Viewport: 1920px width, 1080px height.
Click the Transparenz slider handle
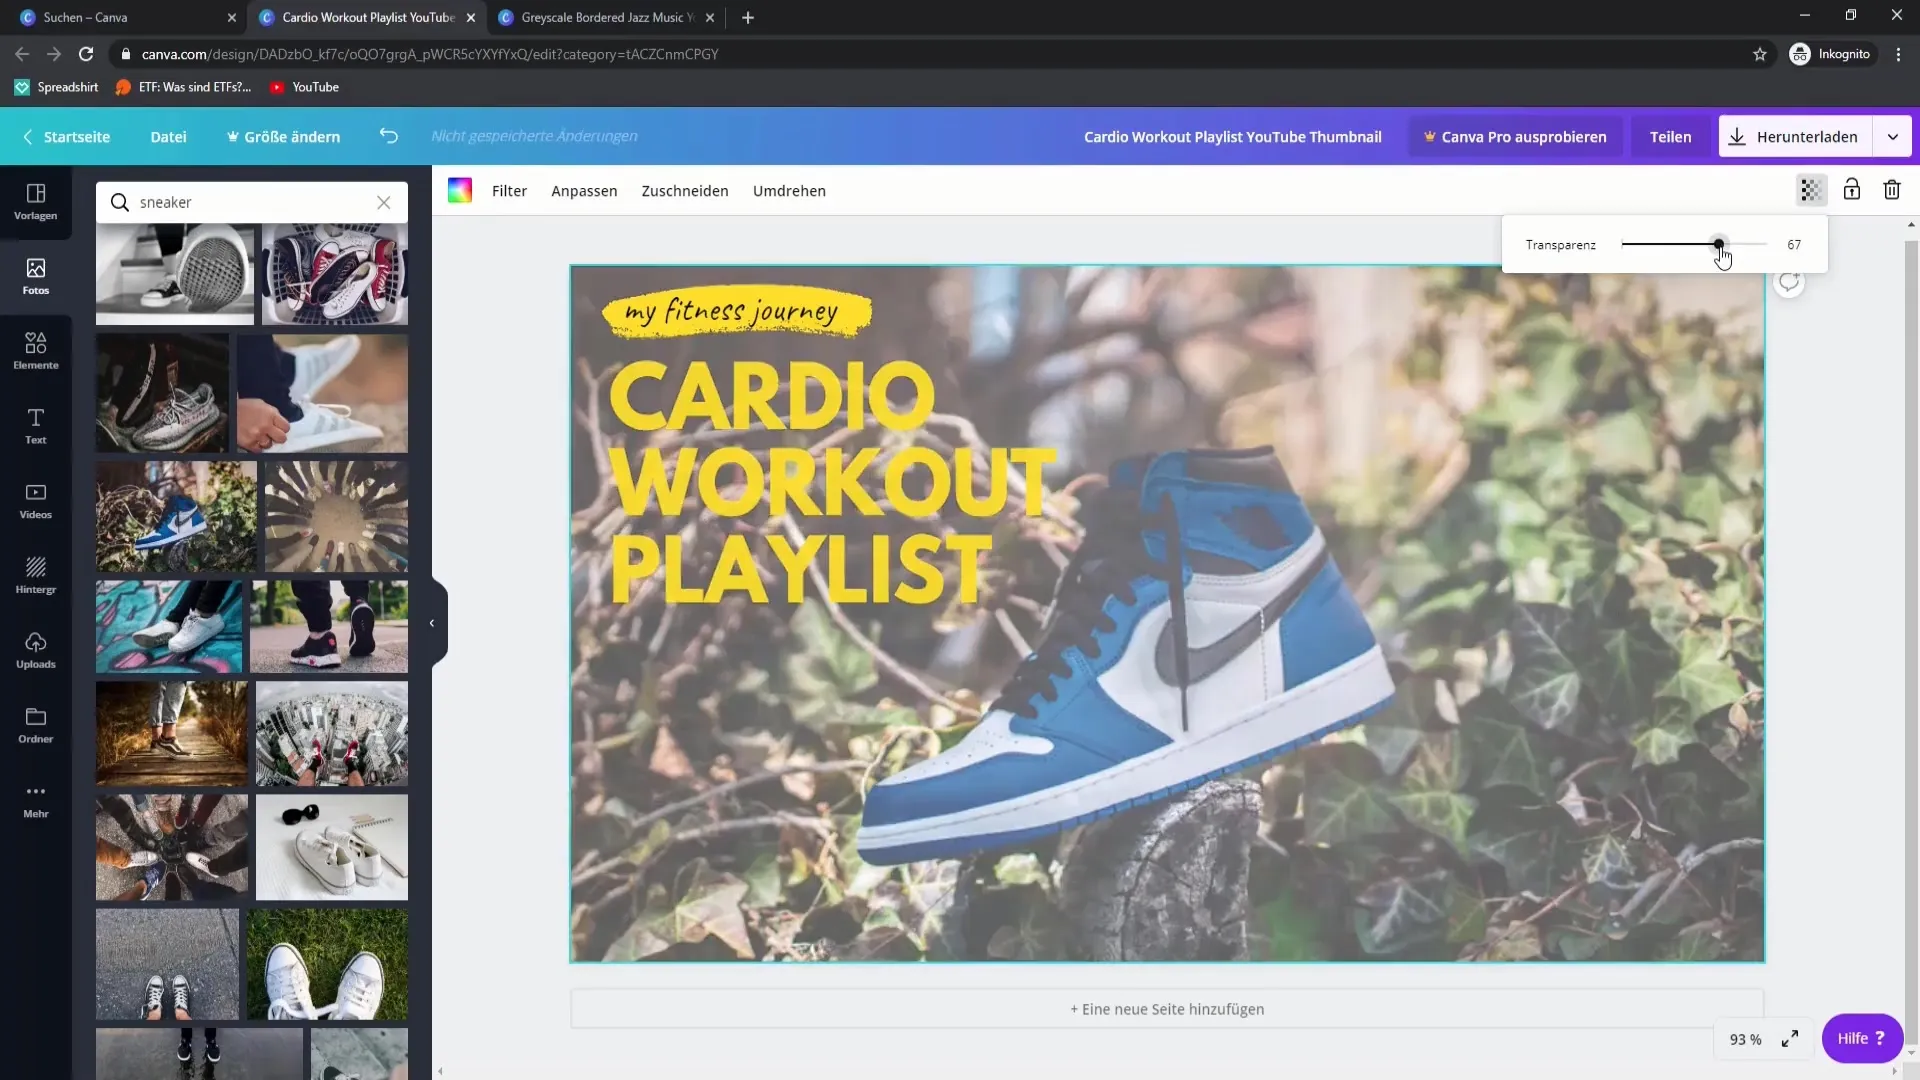click(1718, 244)
